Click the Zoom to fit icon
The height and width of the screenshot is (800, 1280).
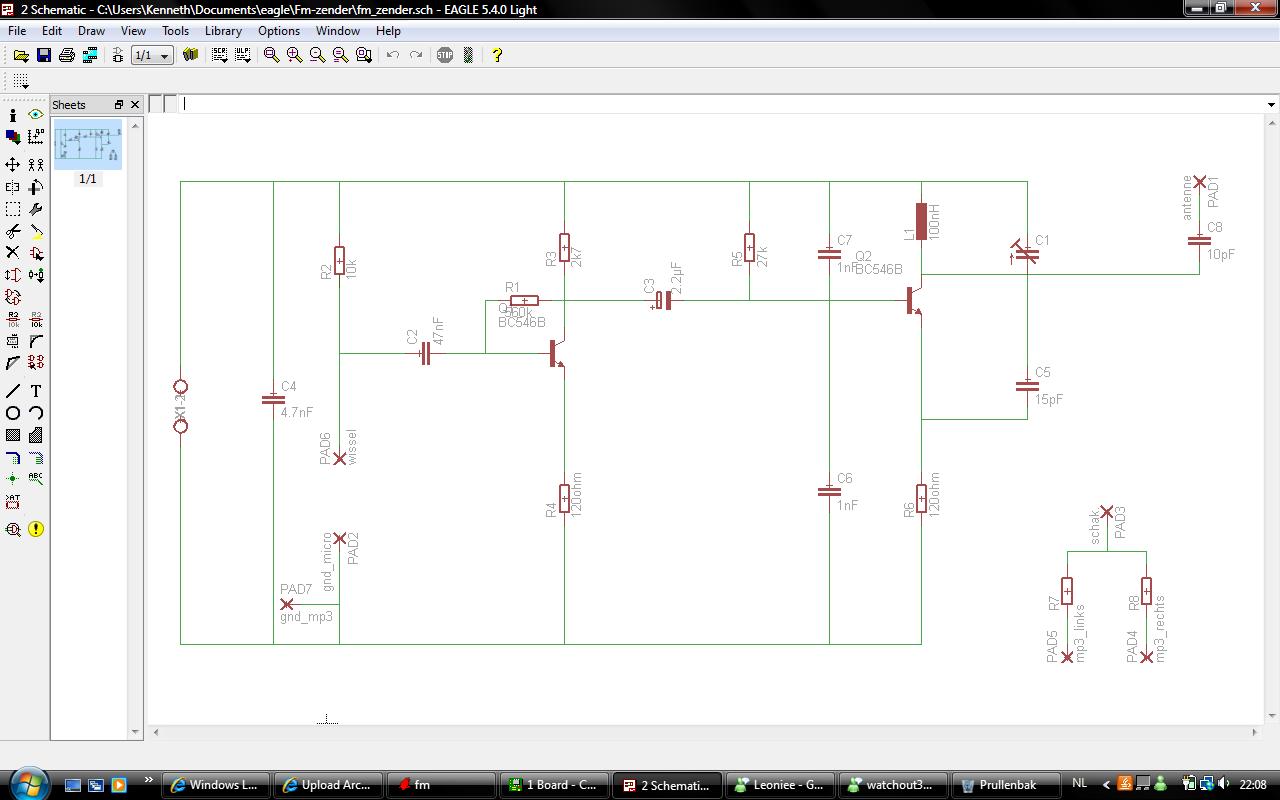(x=271, y=55)
